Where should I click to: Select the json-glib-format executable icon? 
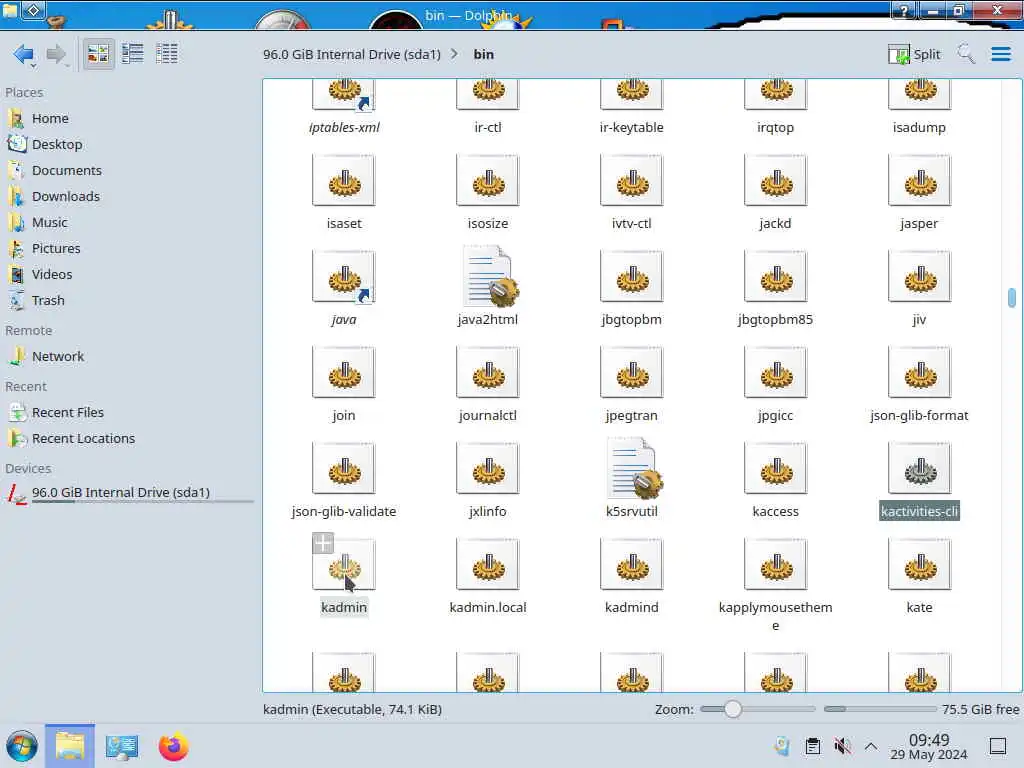(x=919, y=373)
